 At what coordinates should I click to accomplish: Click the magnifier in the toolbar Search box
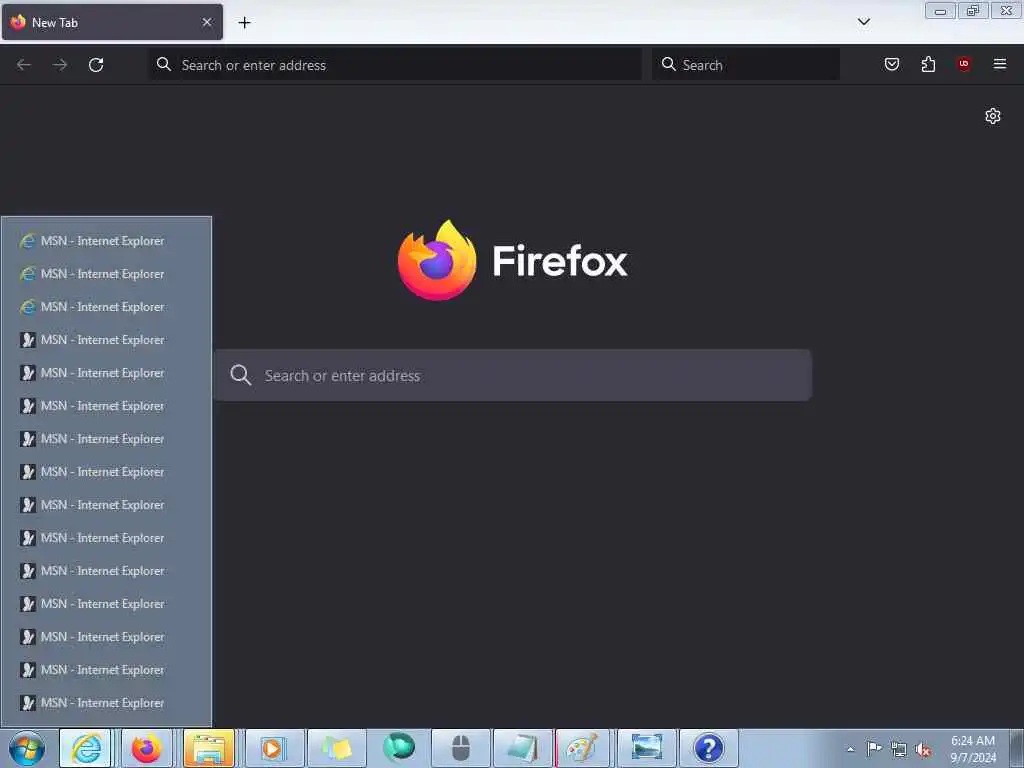point(669,64)
